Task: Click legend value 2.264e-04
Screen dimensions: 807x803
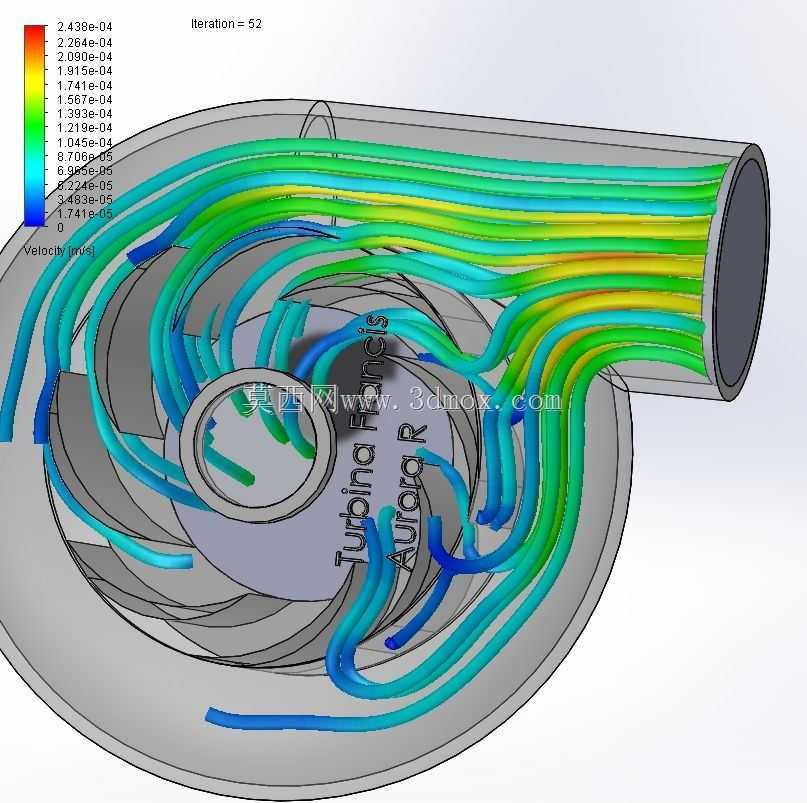Action: click(x=84, y=42)
